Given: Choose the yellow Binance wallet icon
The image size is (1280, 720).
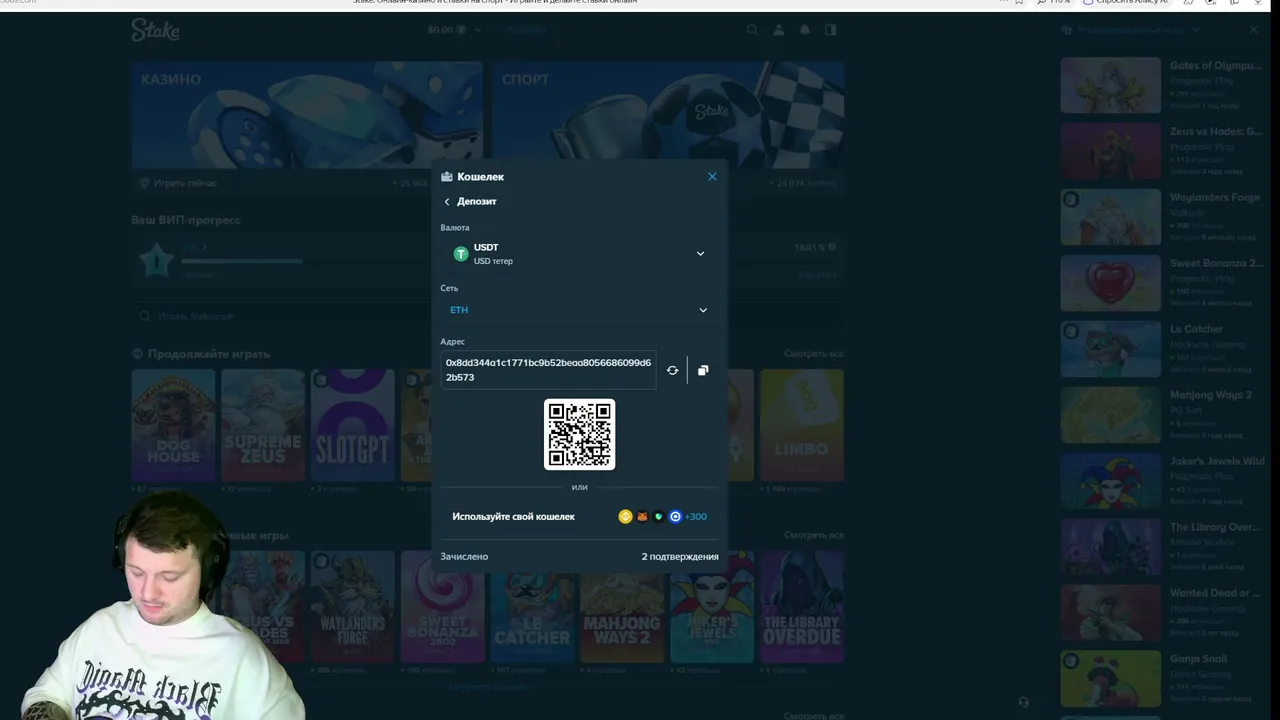Looking at the screenshot, I should (625, 517).
